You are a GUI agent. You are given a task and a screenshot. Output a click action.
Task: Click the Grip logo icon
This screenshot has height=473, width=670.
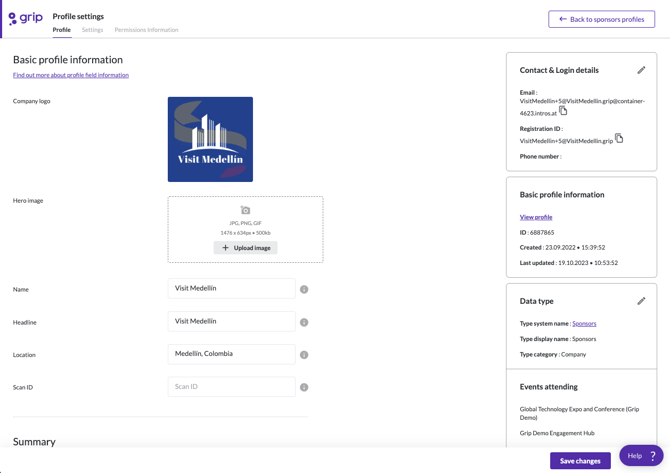pyautogui.click(x=25, y=18)
